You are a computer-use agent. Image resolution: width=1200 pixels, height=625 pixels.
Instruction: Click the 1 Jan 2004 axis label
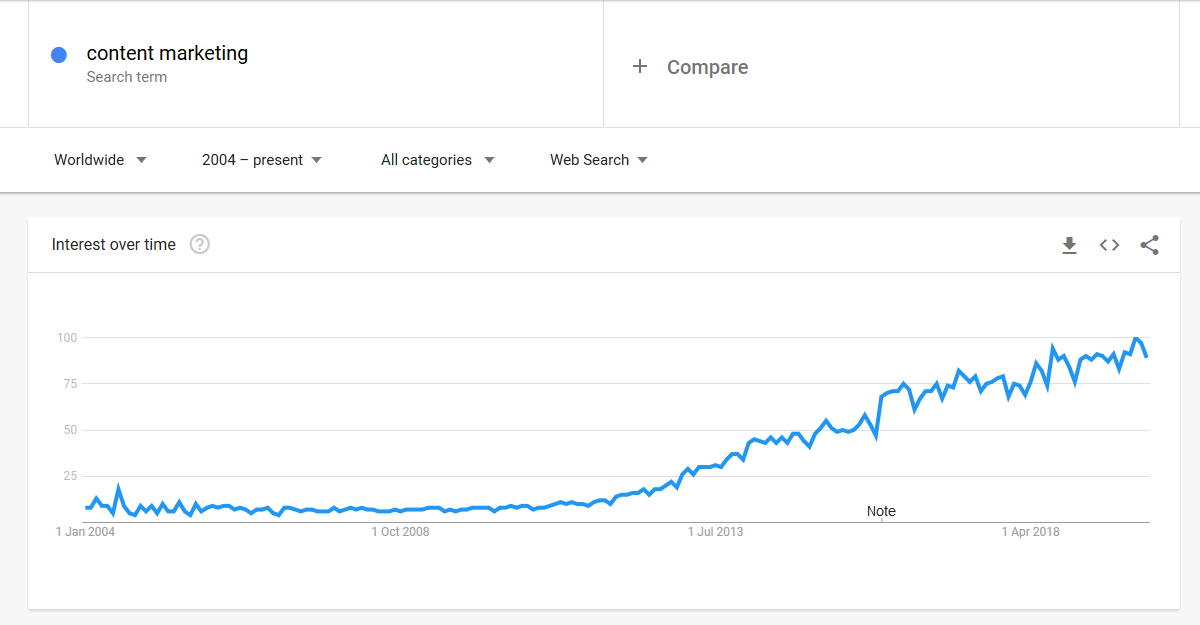pos(85,532)
